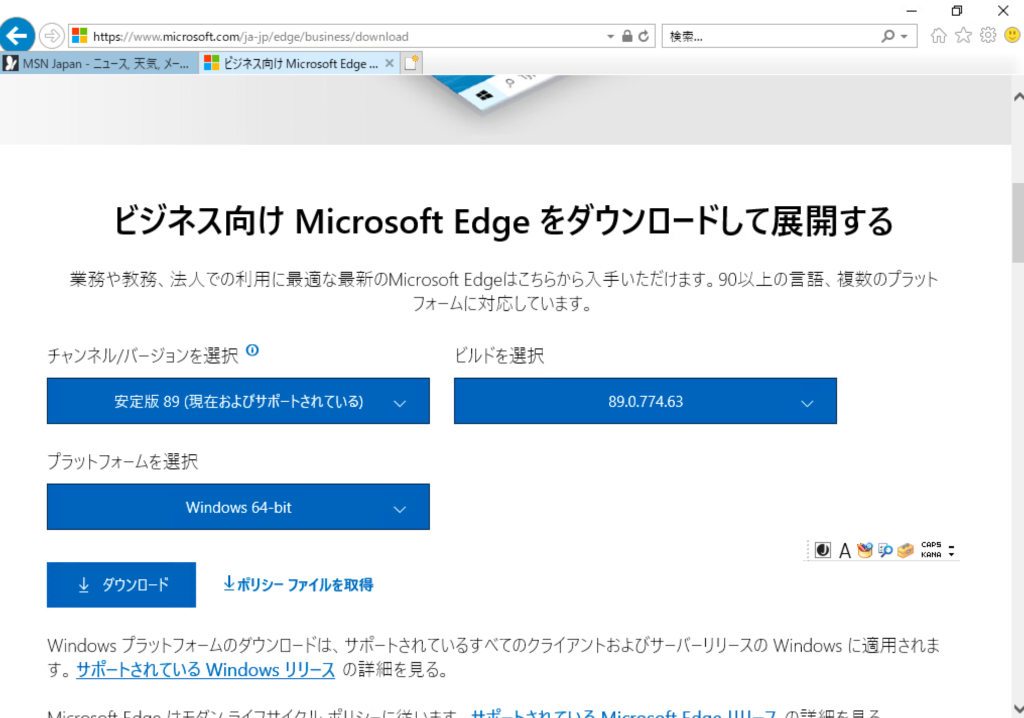Click the smiley feedback icon
This screenshot has width=1024, height=718.
pyautogui.click(x=1011, y=36)
